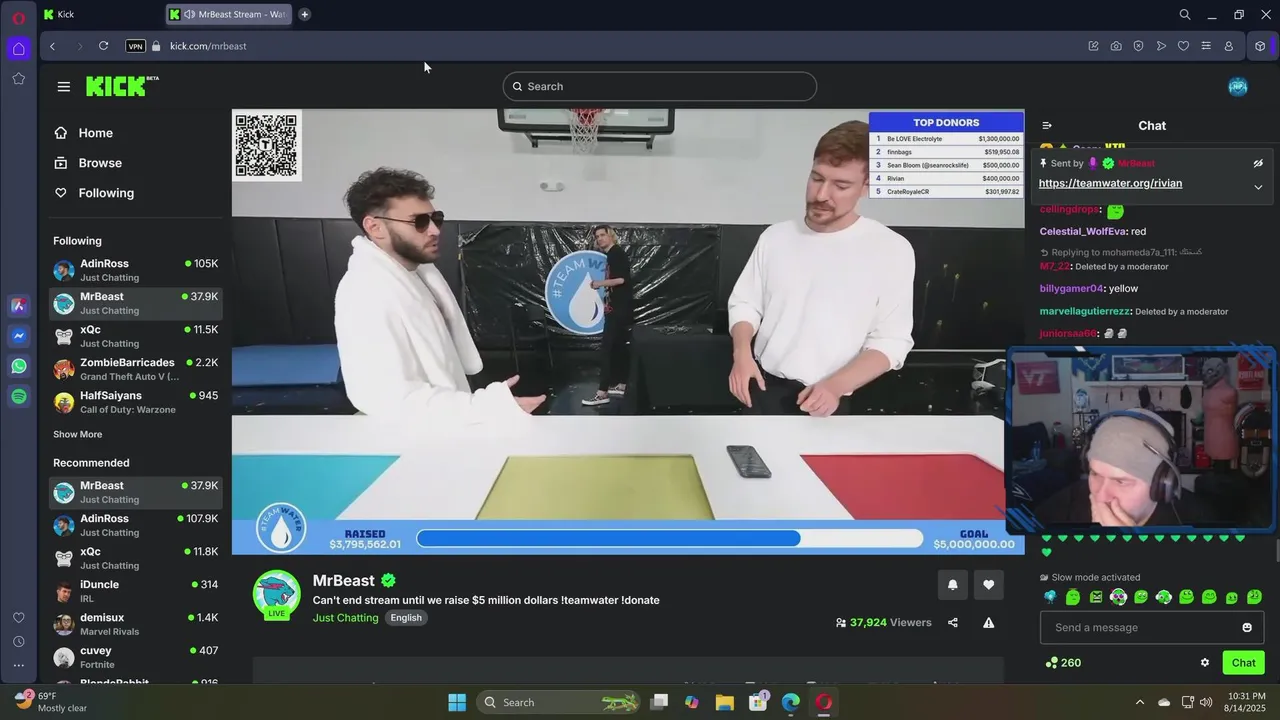Open Opera sidebar WhatsApp
The width and height of the screenshot is (1280, 720).
(x=19, y=367)
